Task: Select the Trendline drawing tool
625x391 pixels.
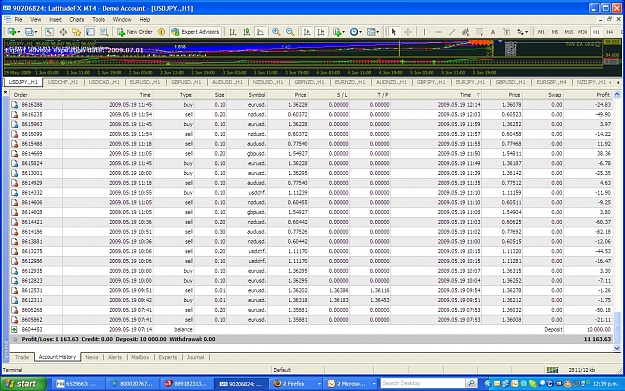Action: [x=452, y=32]
